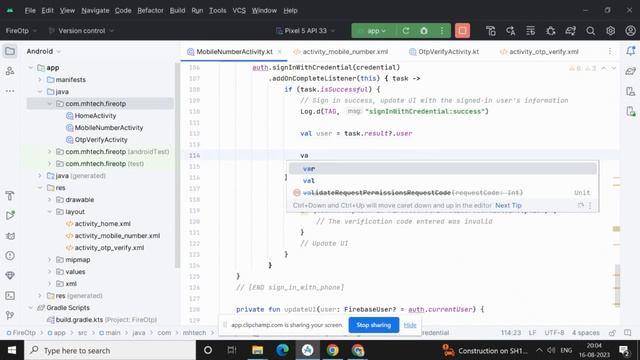
Task: Expand the drawable folder
Action: click(x=49, y=200)
